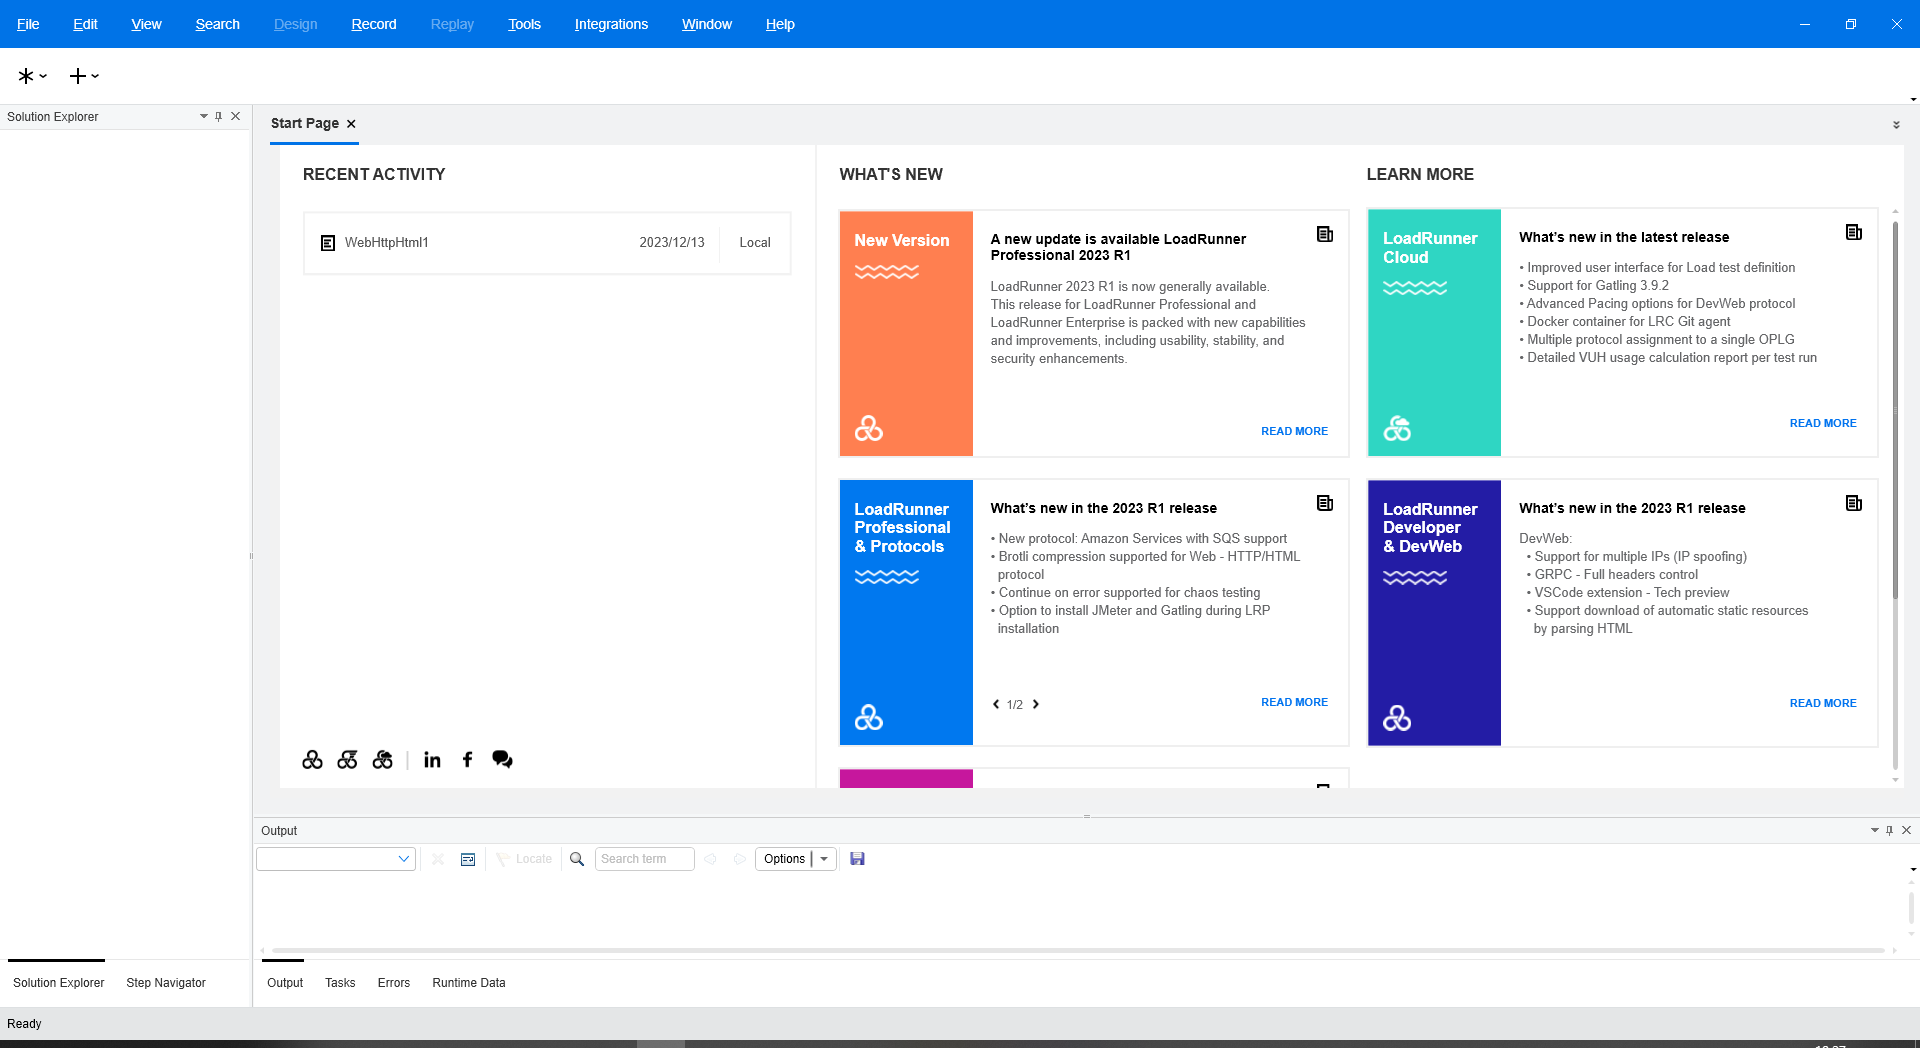Switch to the Errors tab
The height and width of the screenshot is (1048, 1920).
point(394,983)
